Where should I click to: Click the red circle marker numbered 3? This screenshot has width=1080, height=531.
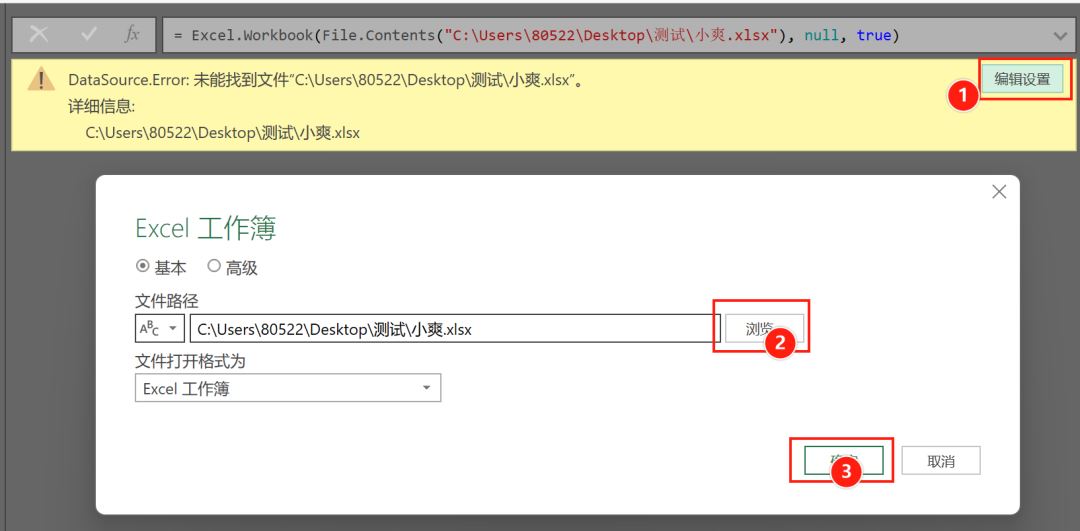tap(847, 473)
